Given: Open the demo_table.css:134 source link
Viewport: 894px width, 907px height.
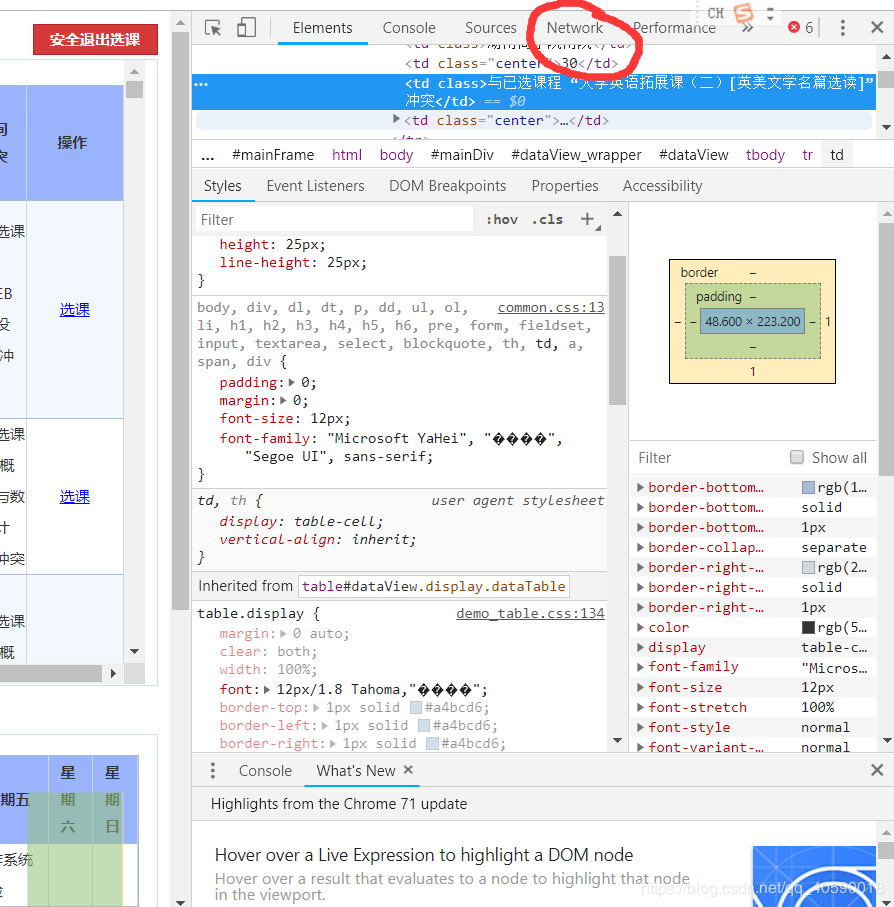Looking at the screenshot, I should [530, 613].
